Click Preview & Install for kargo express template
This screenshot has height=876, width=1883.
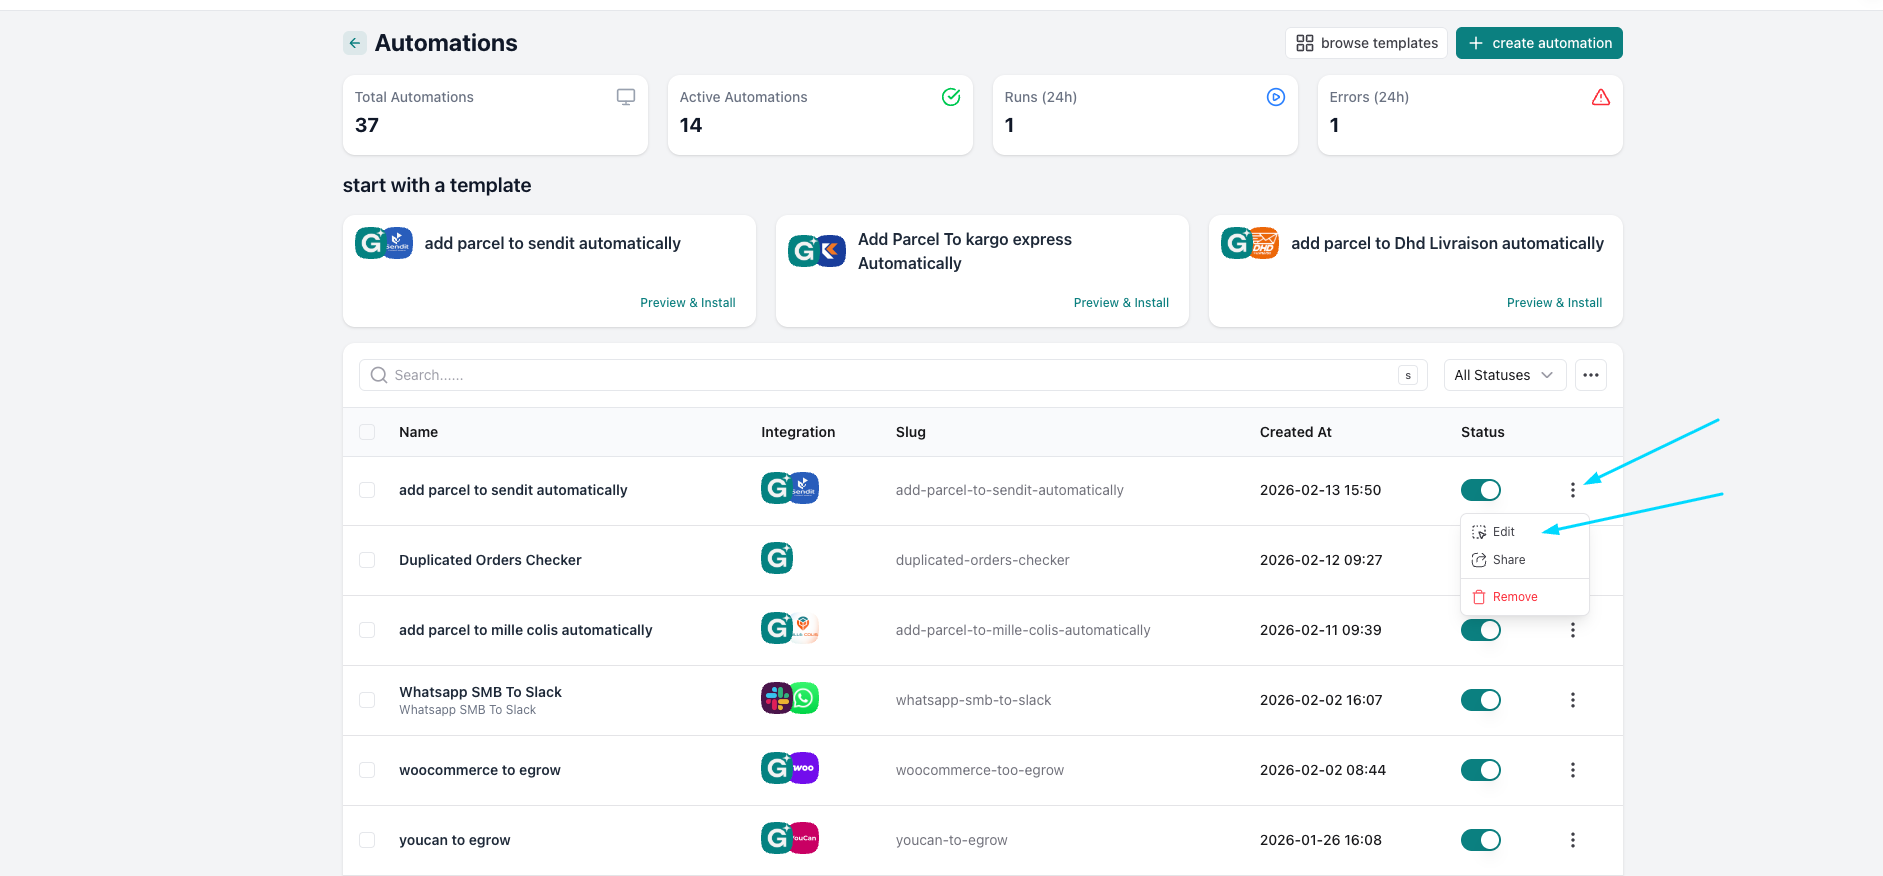point(1120,303)
